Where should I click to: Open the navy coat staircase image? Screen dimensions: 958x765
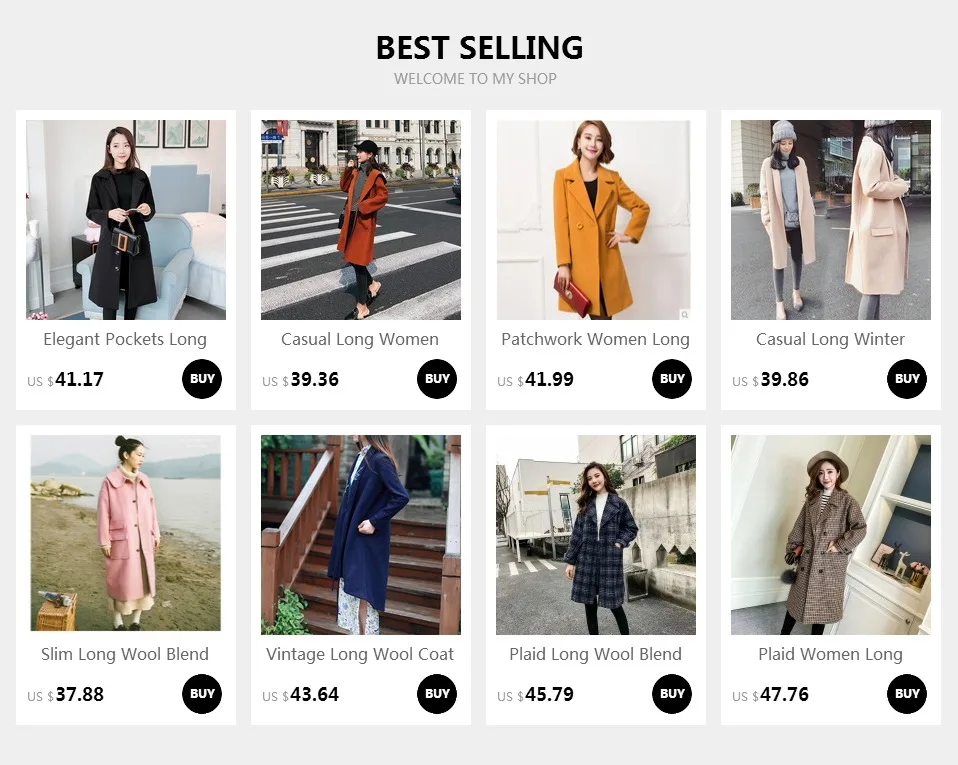pos(360,535)
